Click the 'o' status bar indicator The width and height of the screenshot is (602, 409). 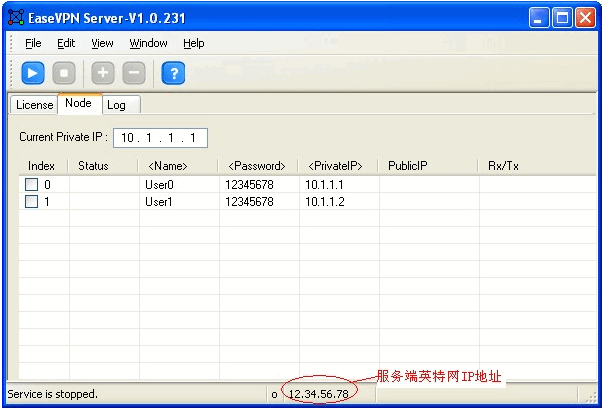pyautogui.click(x=274, y=394)
